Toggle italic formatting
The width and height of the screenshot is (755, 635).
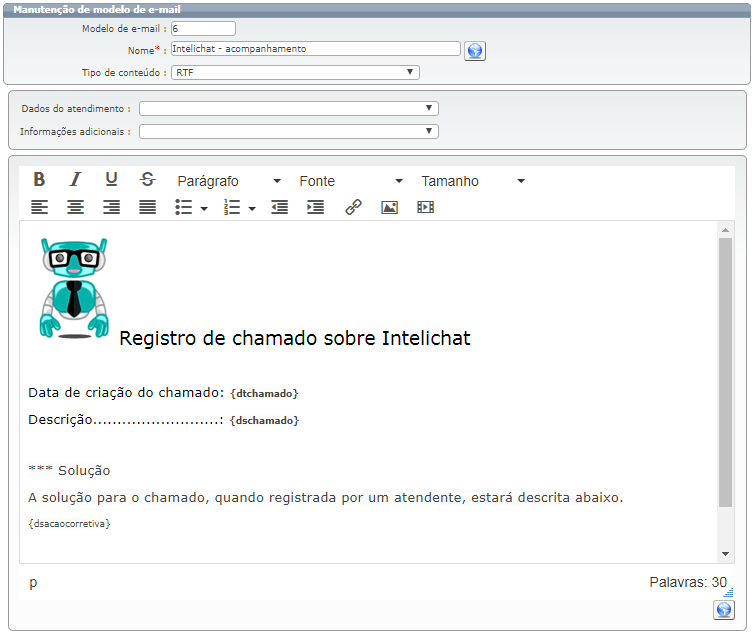[x=75, y=180]
